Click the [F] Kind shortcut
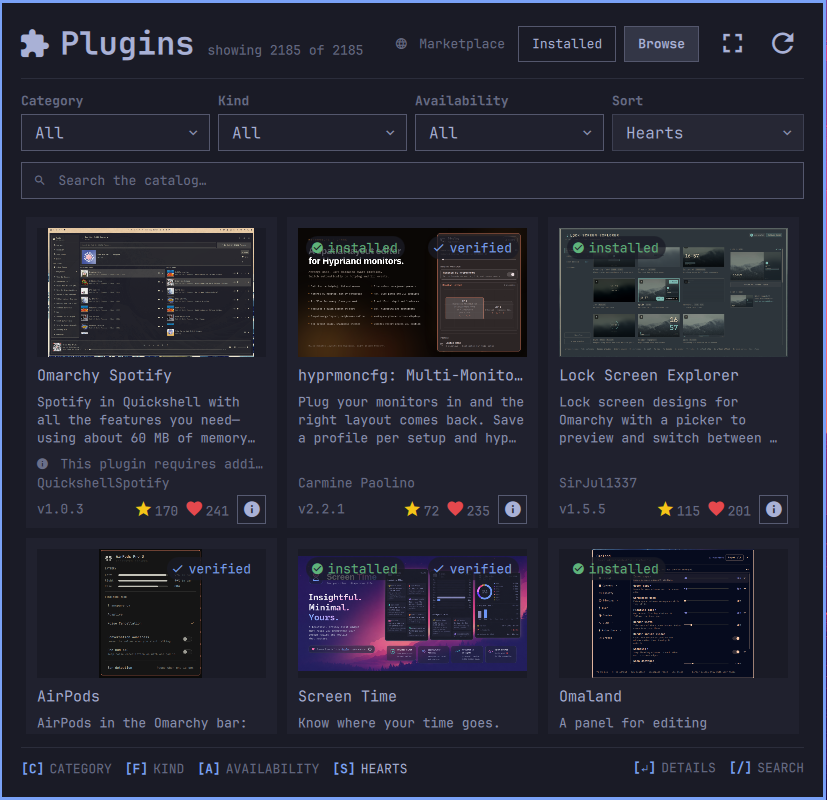 155,768
